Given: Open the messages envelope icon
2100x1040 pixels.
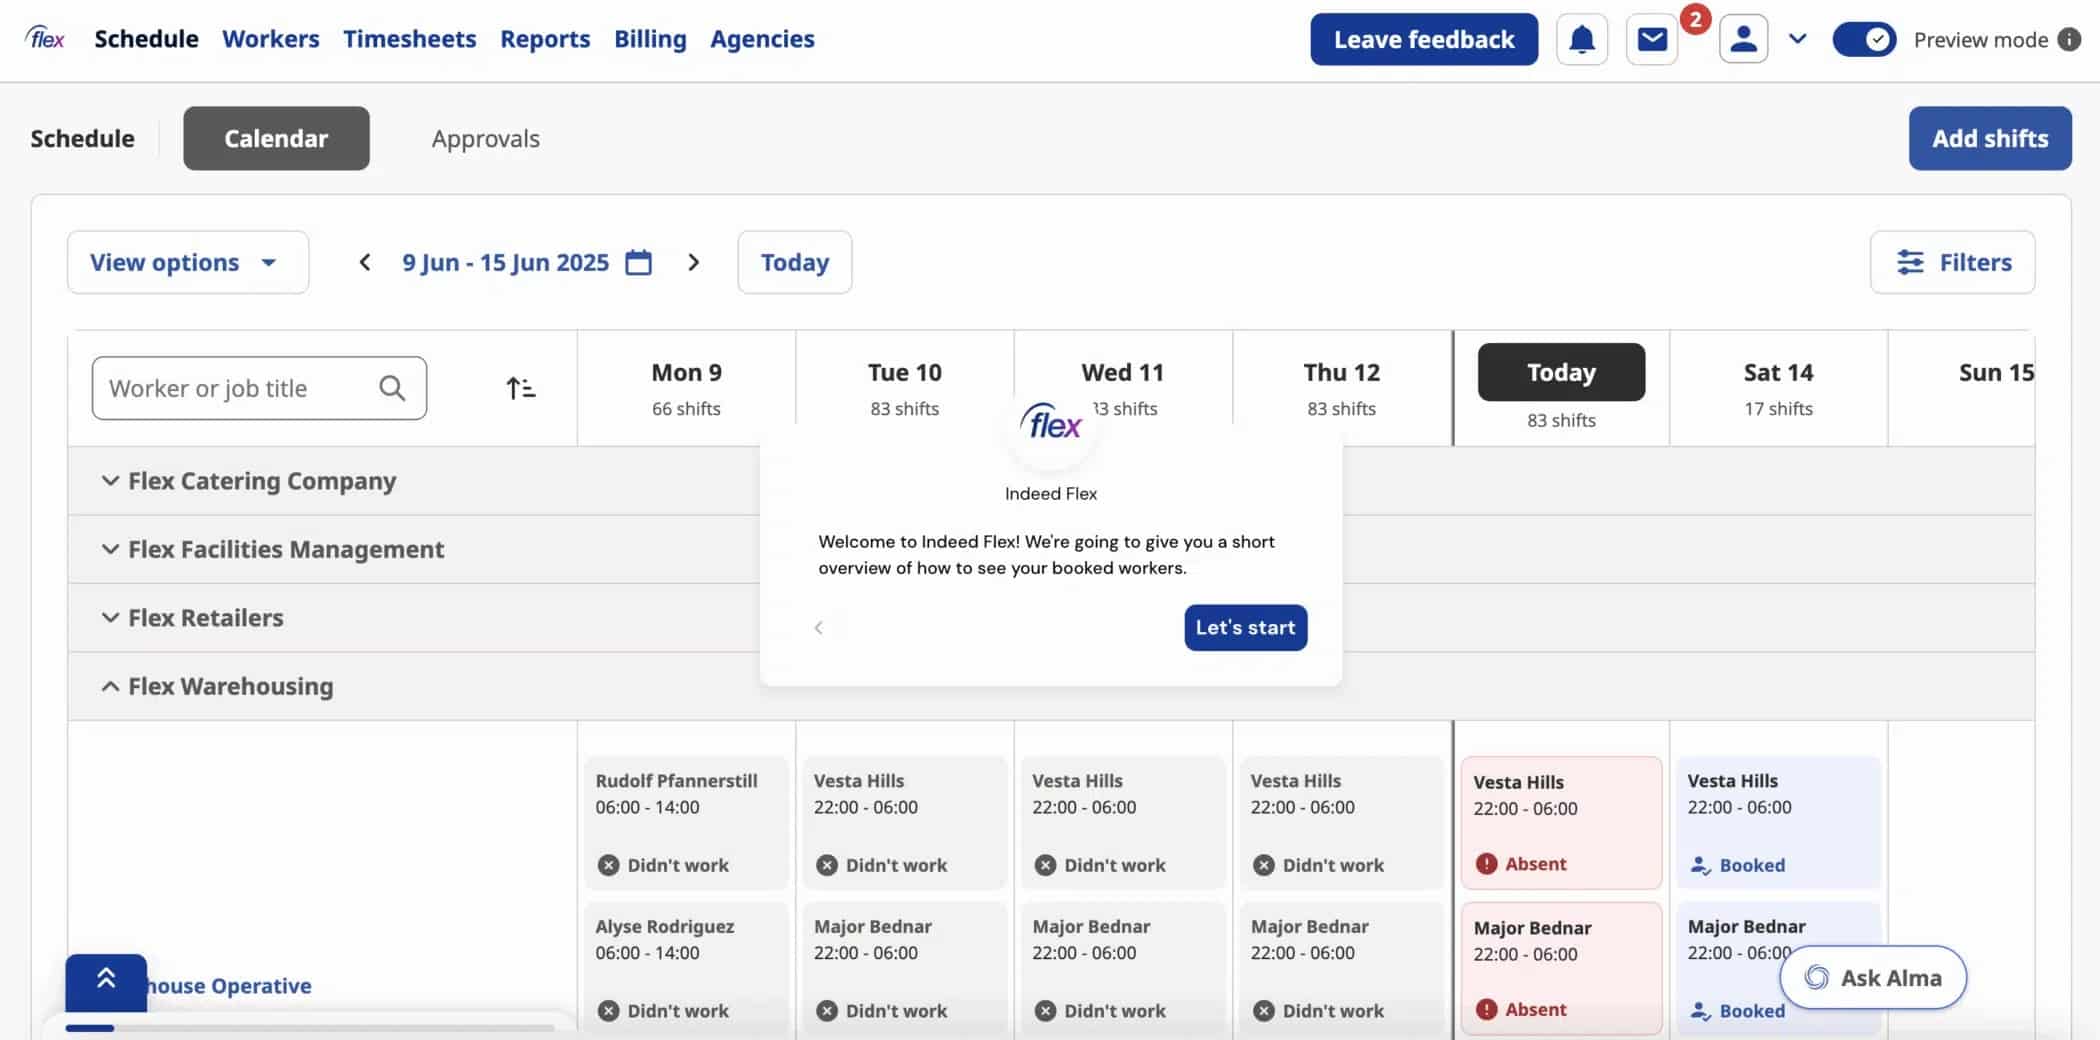Looking at the screenshot, I should [x=1652, y=40].
